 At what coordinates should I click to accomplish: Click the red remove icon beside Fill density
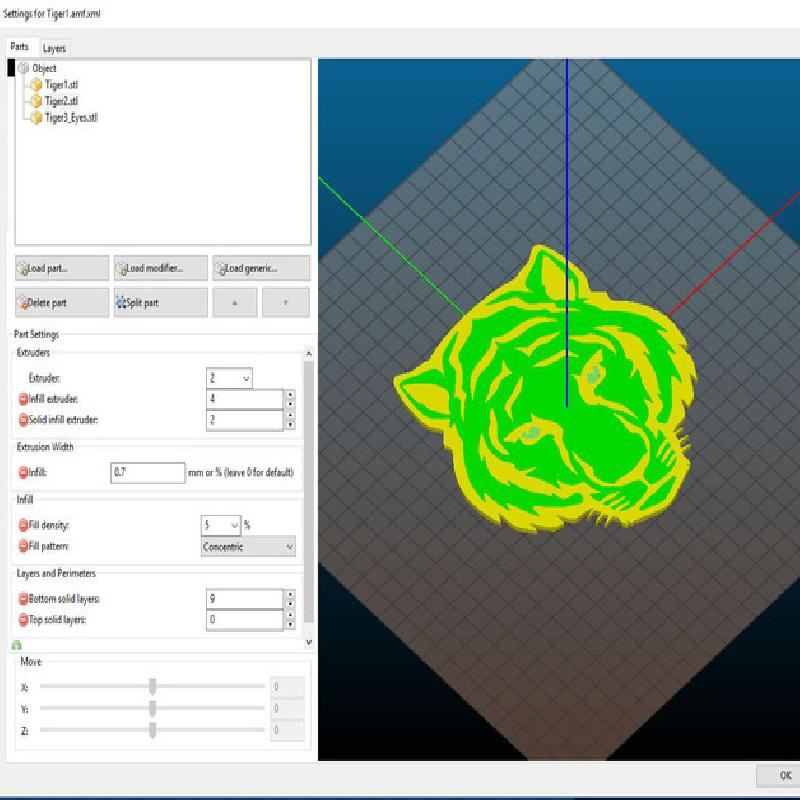[x=24, y=525]
